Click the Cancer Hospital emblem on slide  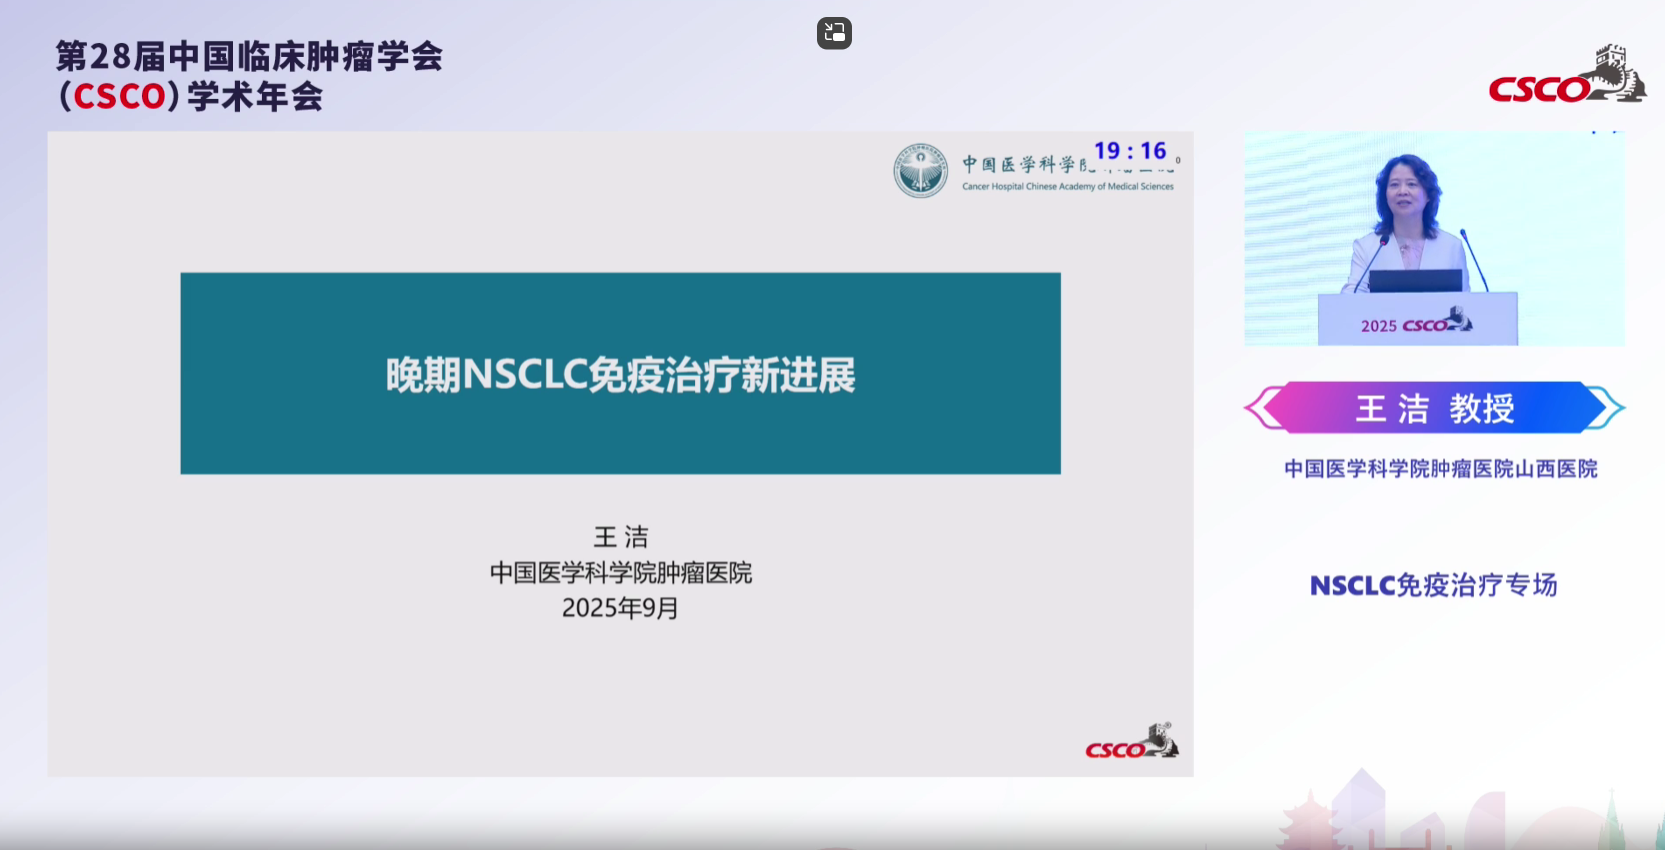tap(920, 171)
